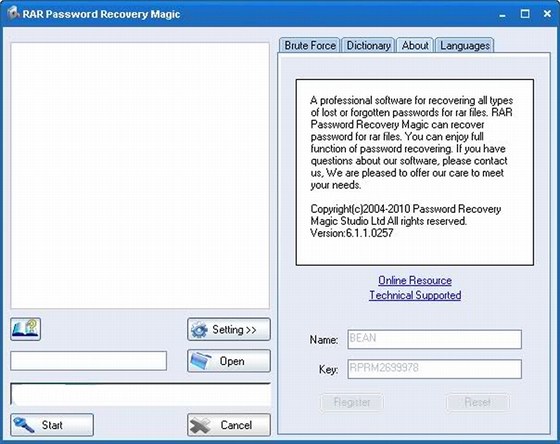Viewport: 560px width, 444px height.
Task: Start password recovery with Start button
Action: click(52, 425)
